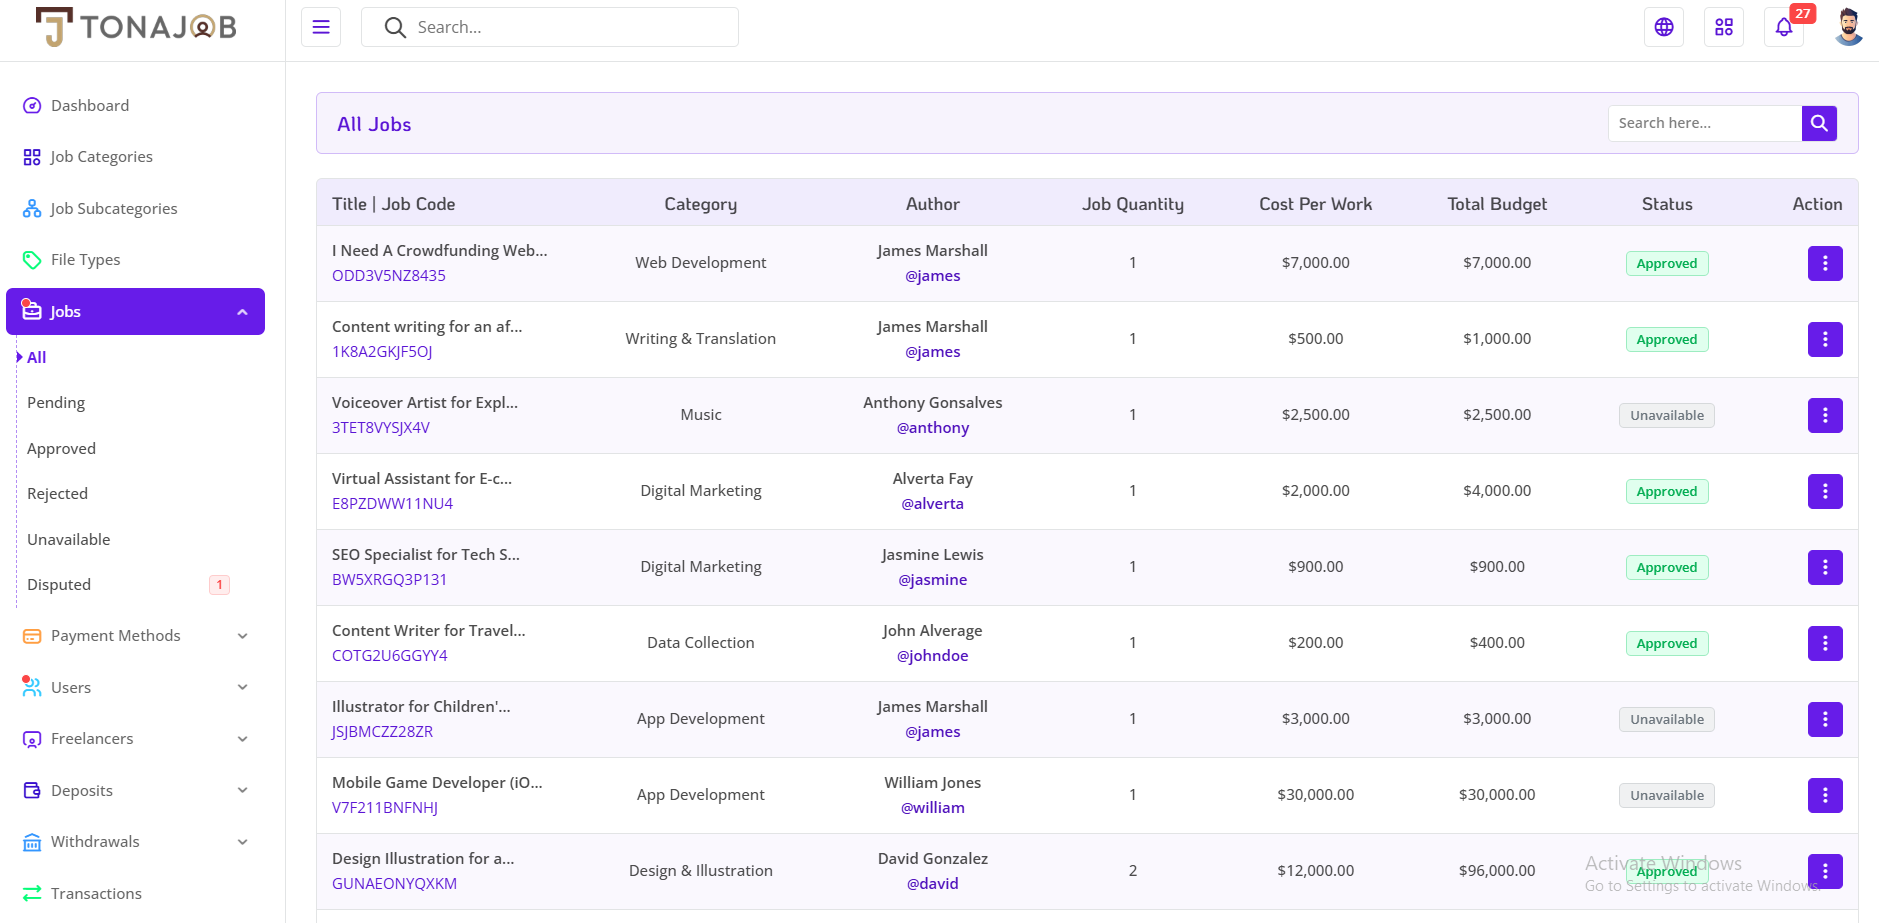The image size is (1879, 923).
Task: Click the Freelancers icon in sidebar
Action: pos(32,739)
